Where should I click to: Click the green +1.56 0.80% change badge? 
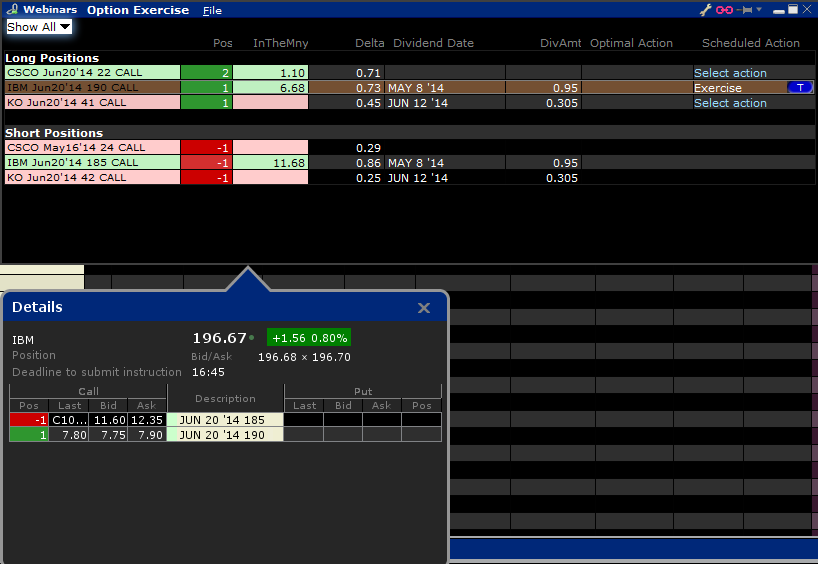309,338
